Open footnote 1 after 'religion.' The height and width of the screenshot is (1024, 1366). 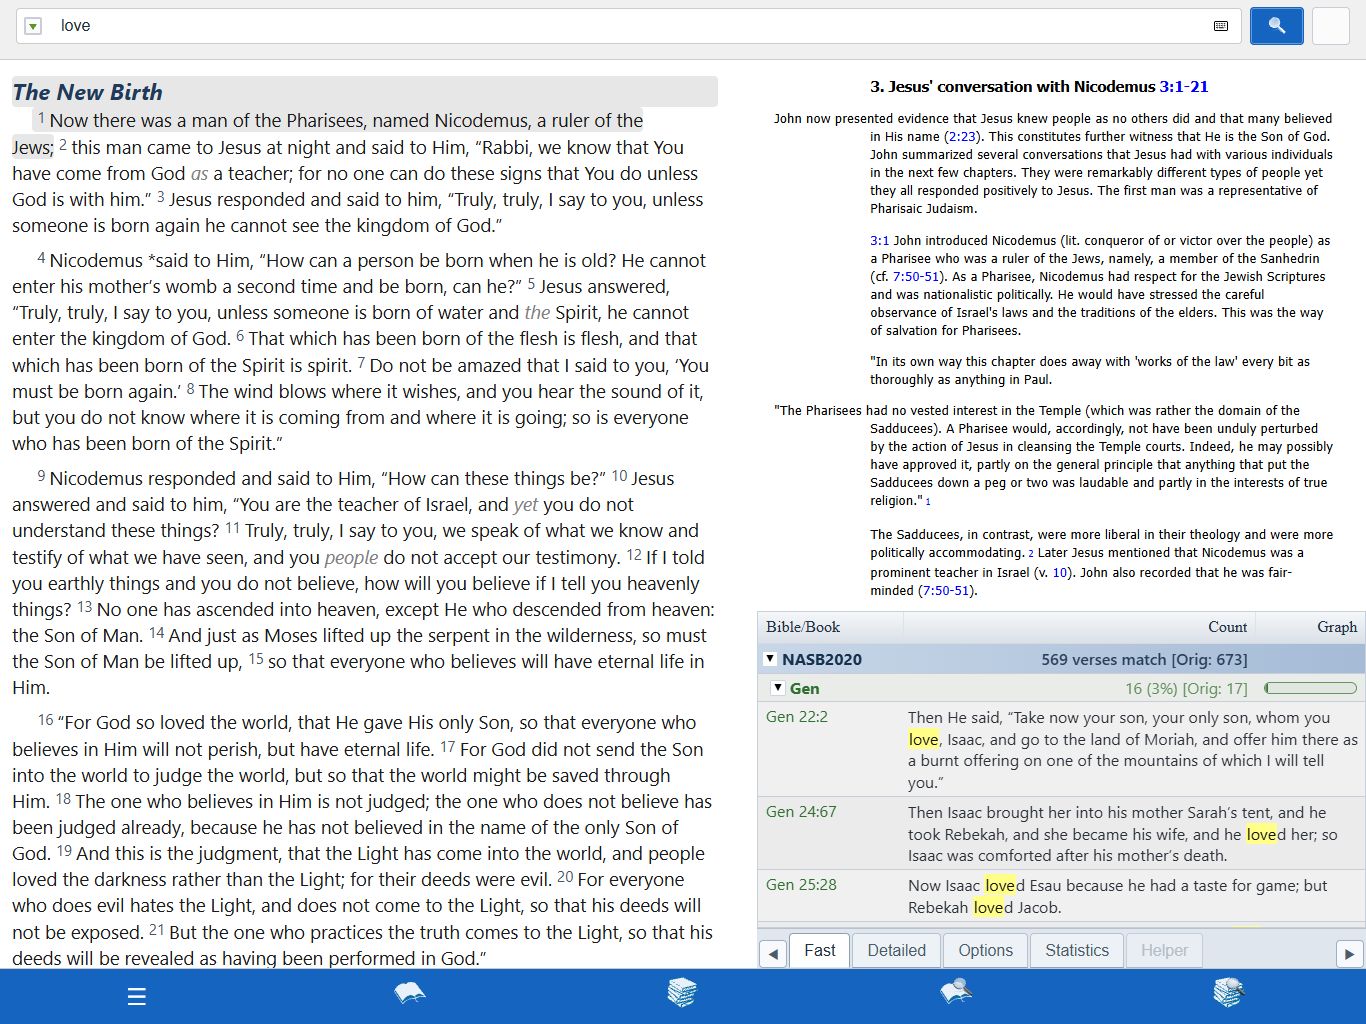(928, 502)
